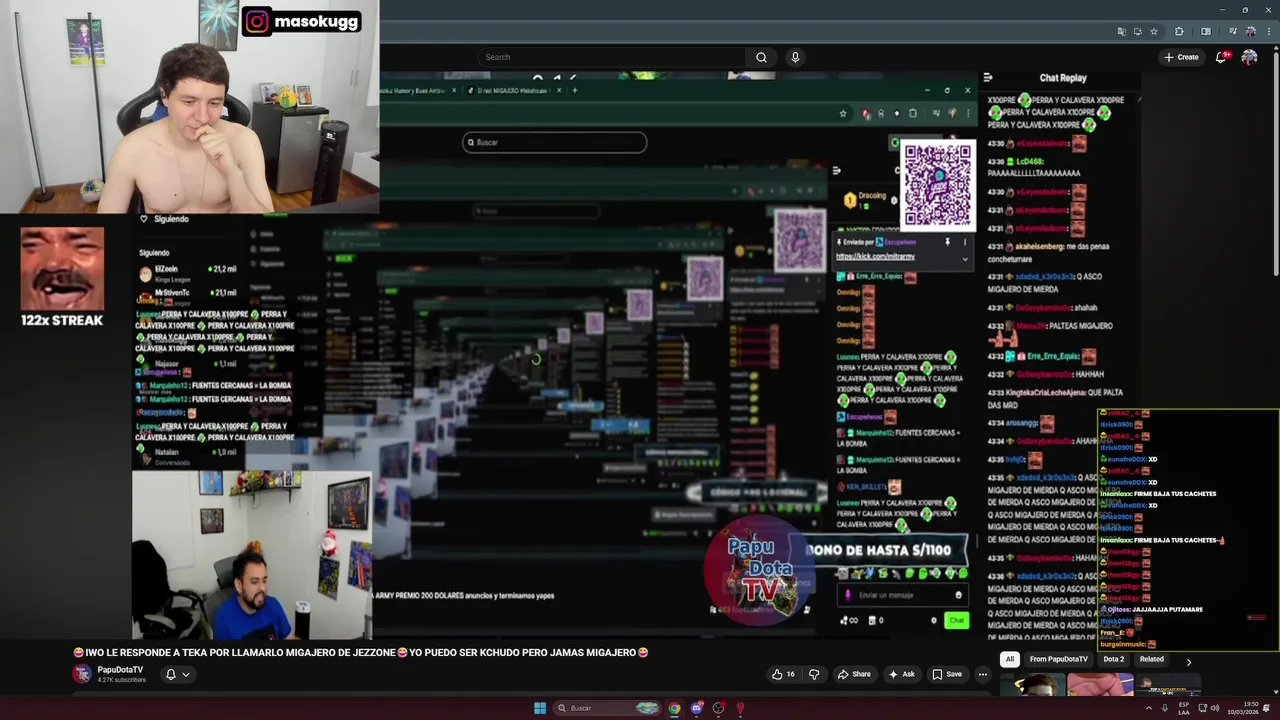Open YouTube notifications bell with 9+ badge
Screen dimensions: 1280x720
1221,57
